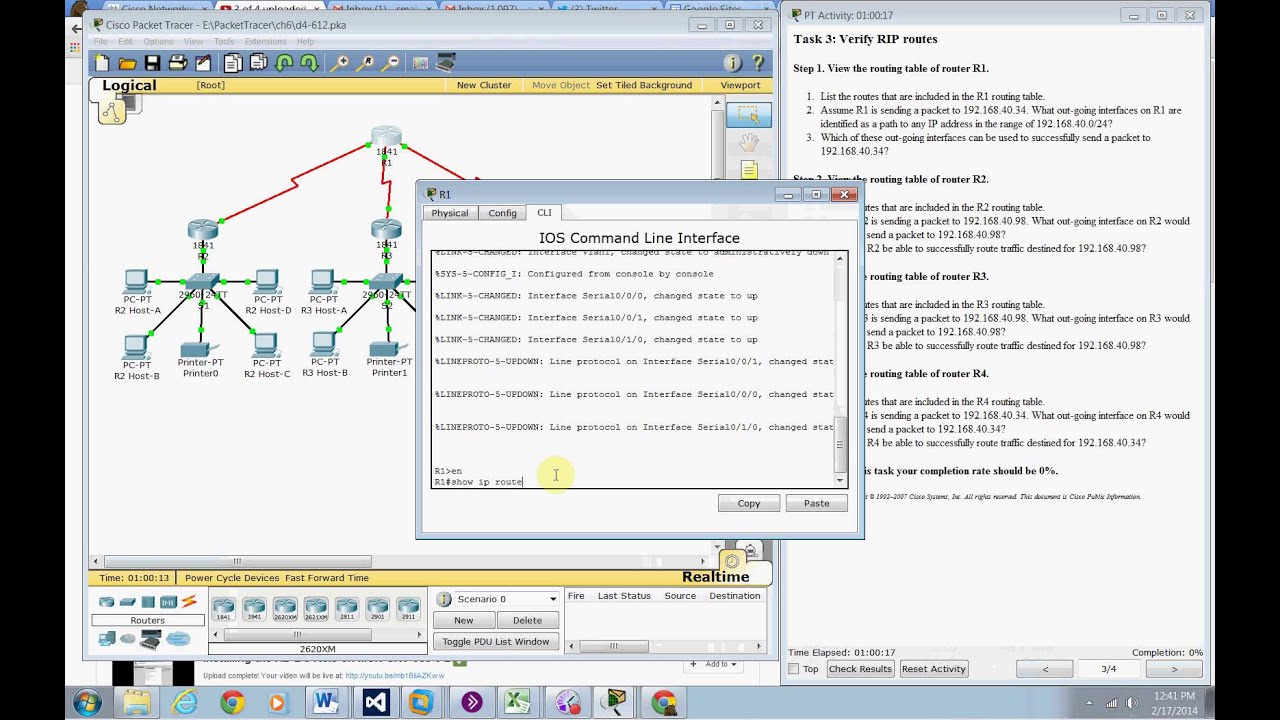Switch to the Physical tab in R1
This screenshot has height=720, width=1280.
click(x=450, y=213)
